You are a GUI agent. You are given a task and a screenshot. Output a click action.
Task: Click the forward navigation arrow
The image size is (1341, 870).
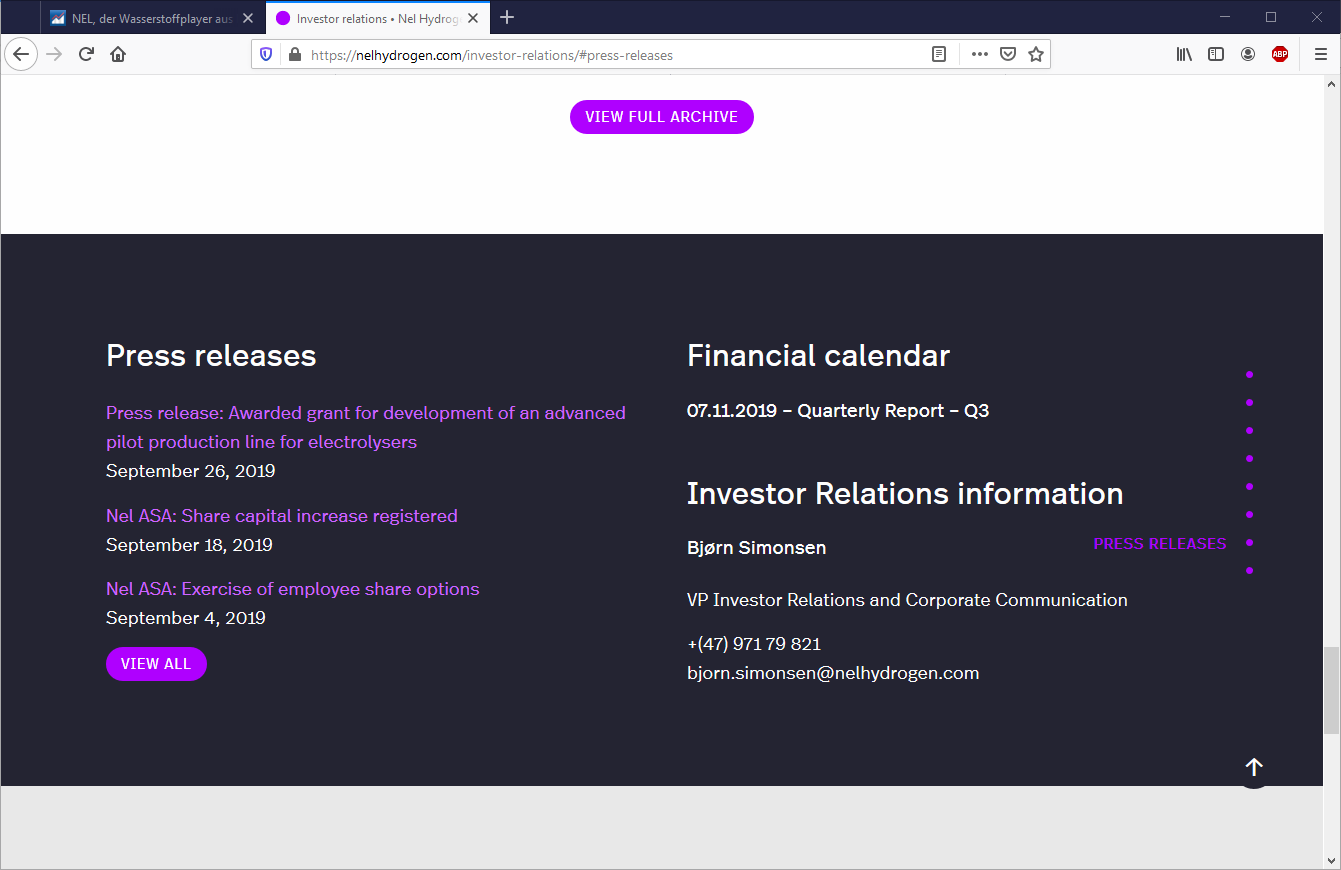coord(54,54)
